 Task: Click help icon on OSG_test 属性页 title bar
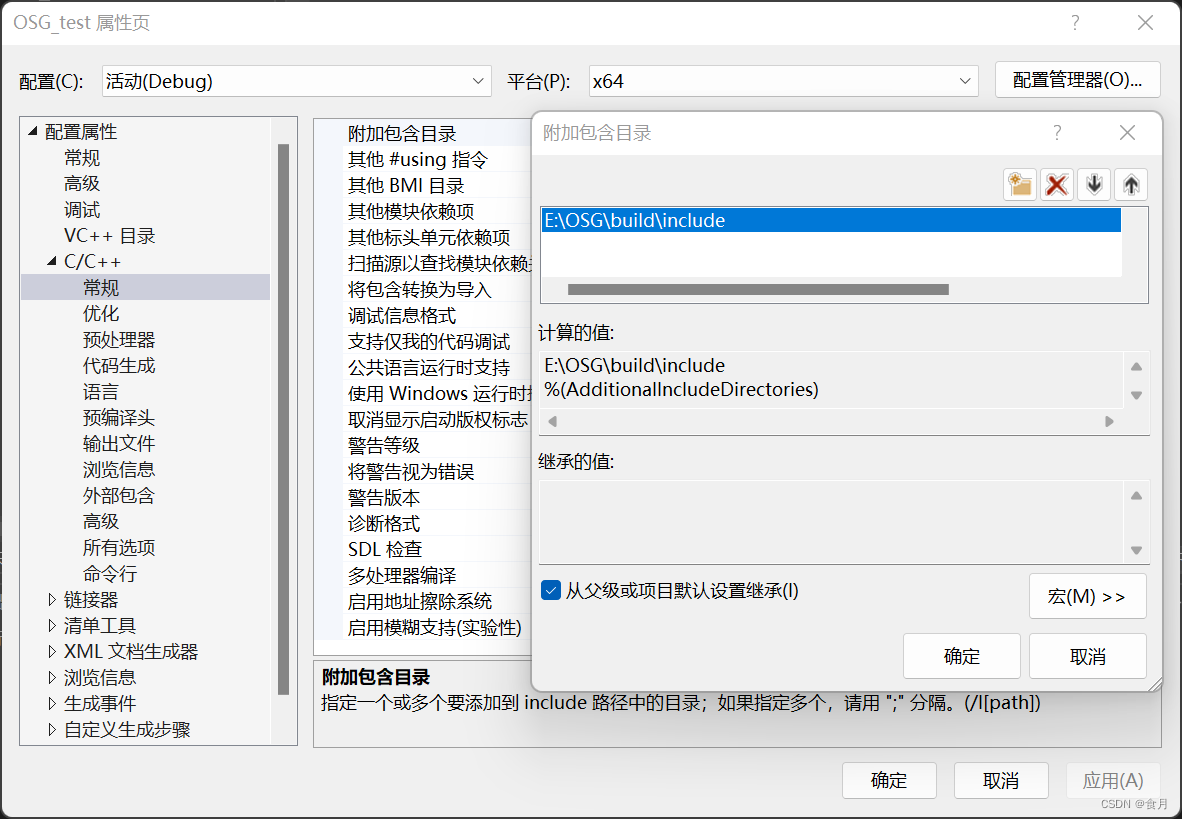tap(1074, 22)
